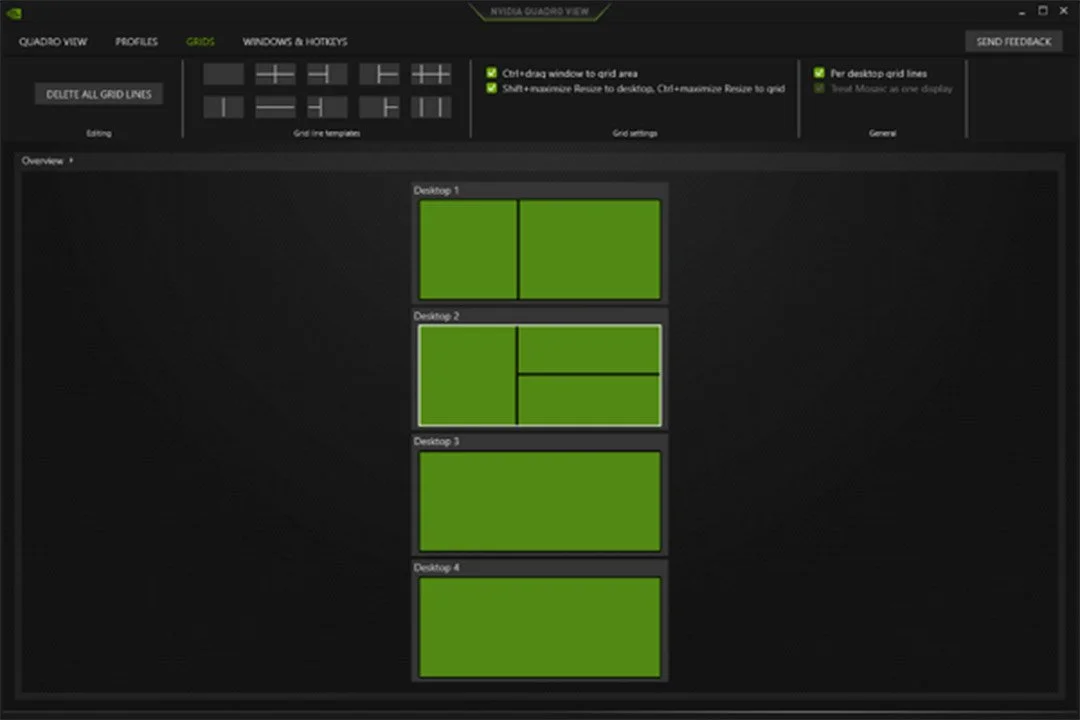
Task: Click the horizontal grid line in Desktop 2
Action: click(589, 374)
